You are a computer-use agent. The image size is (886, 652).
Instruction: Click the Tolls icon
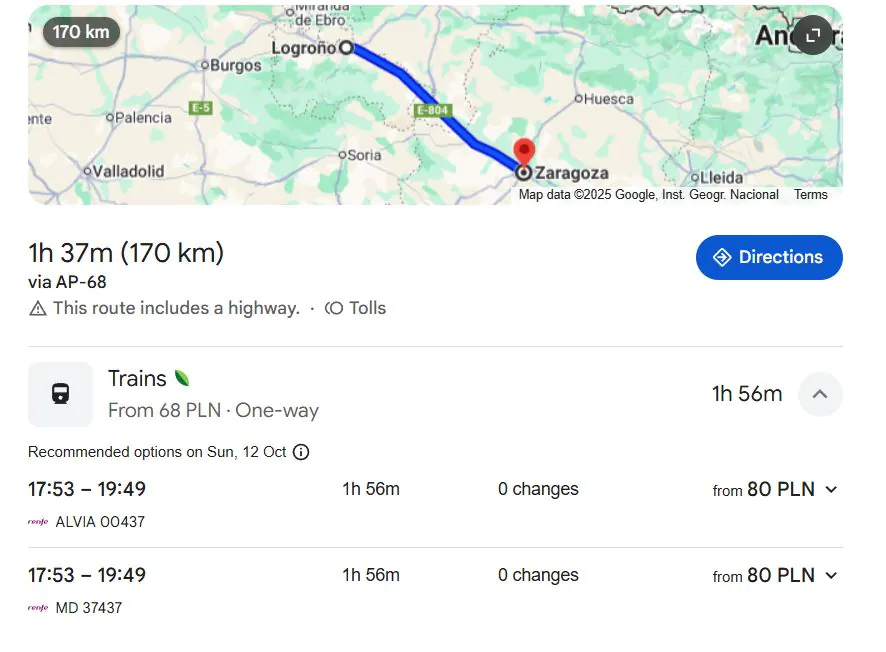point(335,308)
